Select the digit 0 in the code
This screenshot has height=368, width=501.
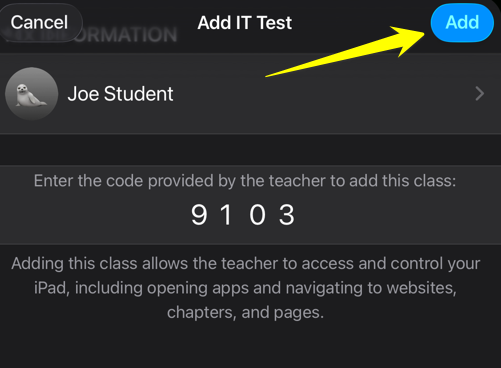click(x=257, y=215)
